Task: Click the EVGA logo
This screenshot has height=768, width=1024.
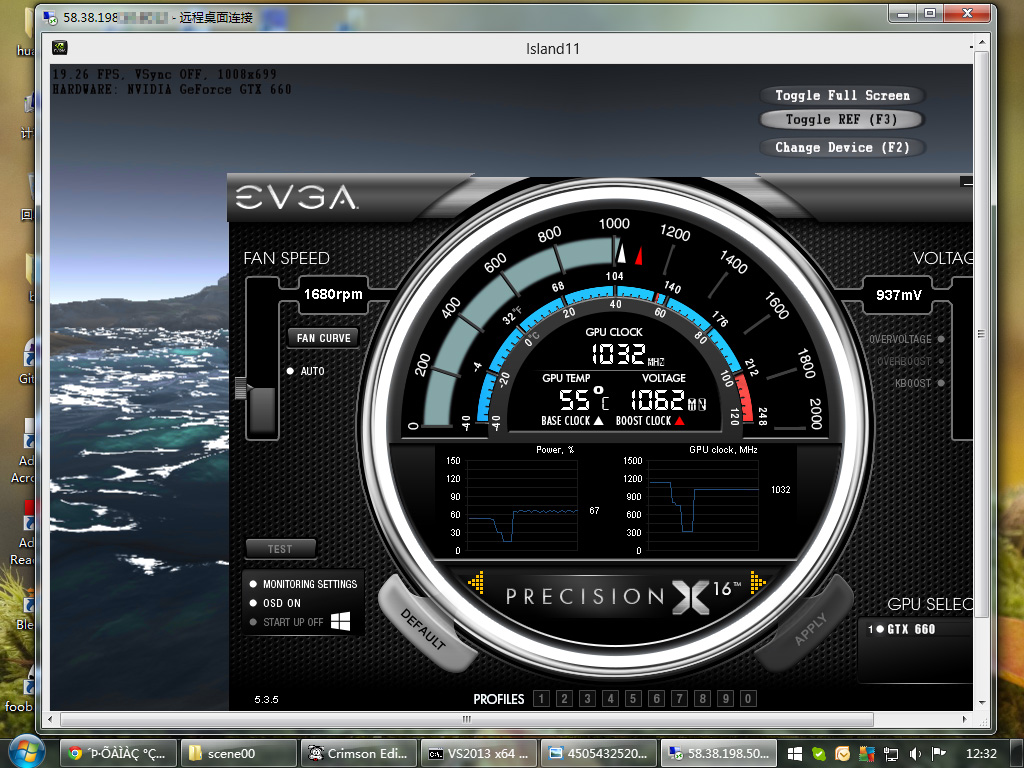Action: (x=296, y=197)
